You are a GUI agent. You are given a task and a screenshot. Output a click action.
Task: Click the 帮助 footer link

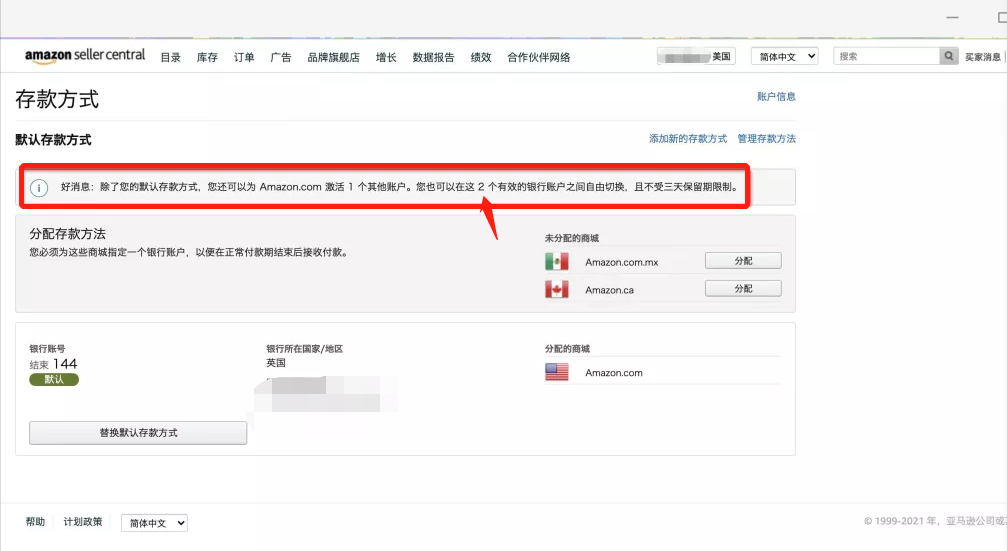click(x=35, y=521)
